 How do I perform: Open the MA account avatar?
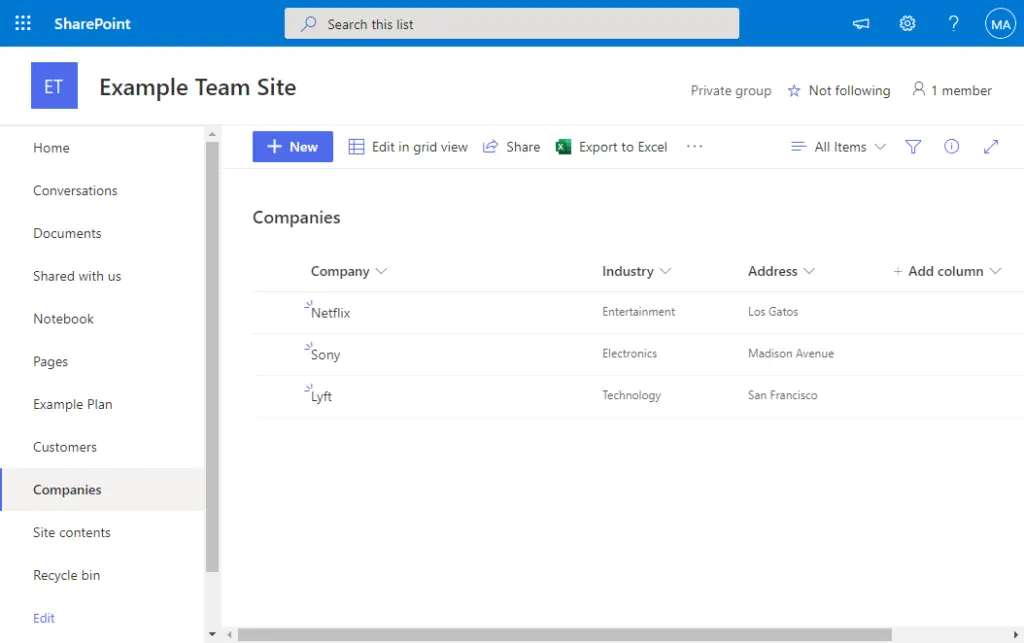point(1000,24)
